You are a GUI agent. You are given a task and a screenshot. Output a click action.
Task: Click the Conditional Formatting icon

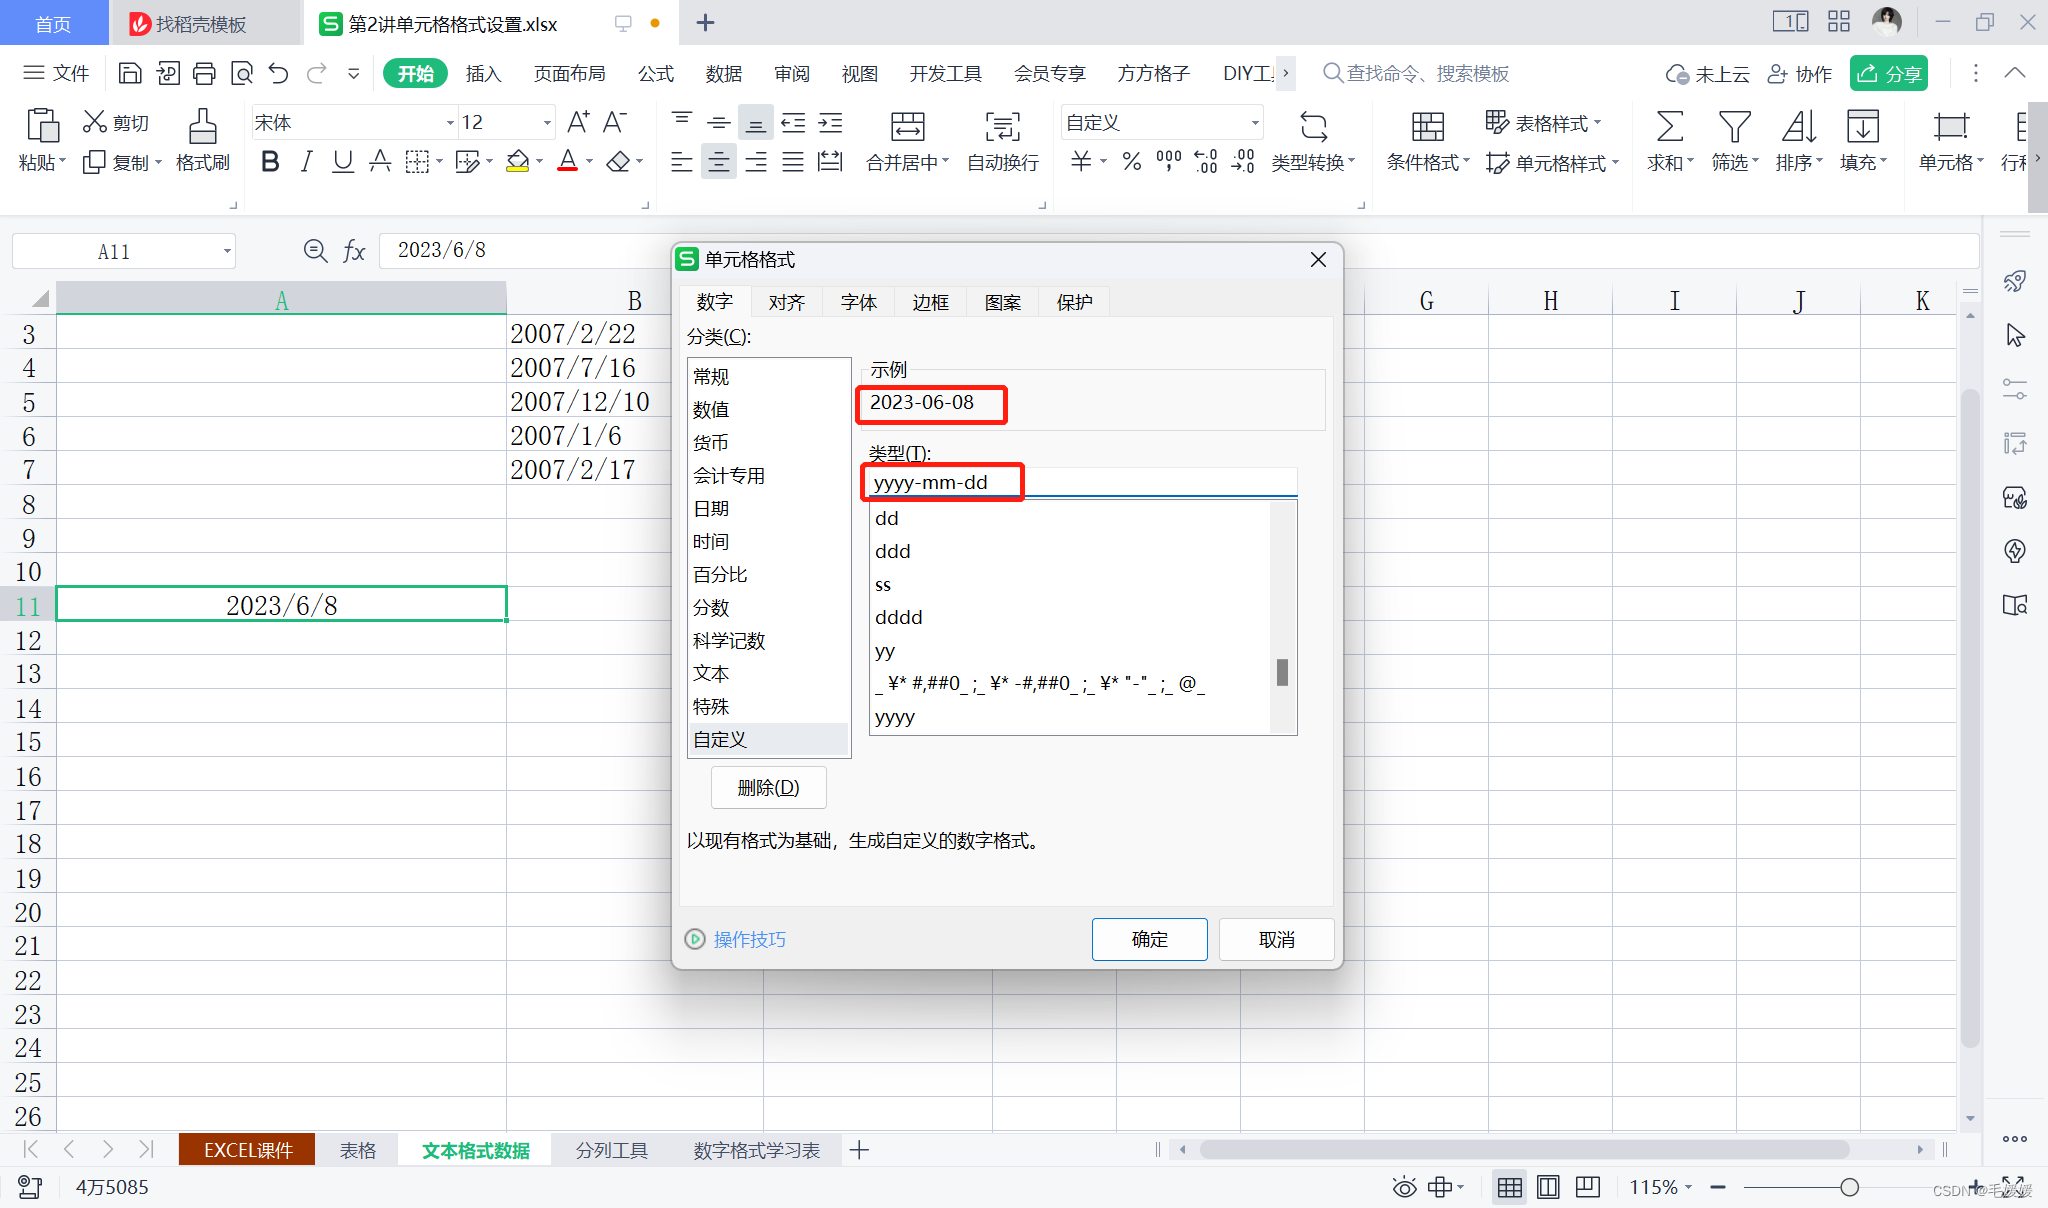pyautogui.click(x=1427, y=128)
